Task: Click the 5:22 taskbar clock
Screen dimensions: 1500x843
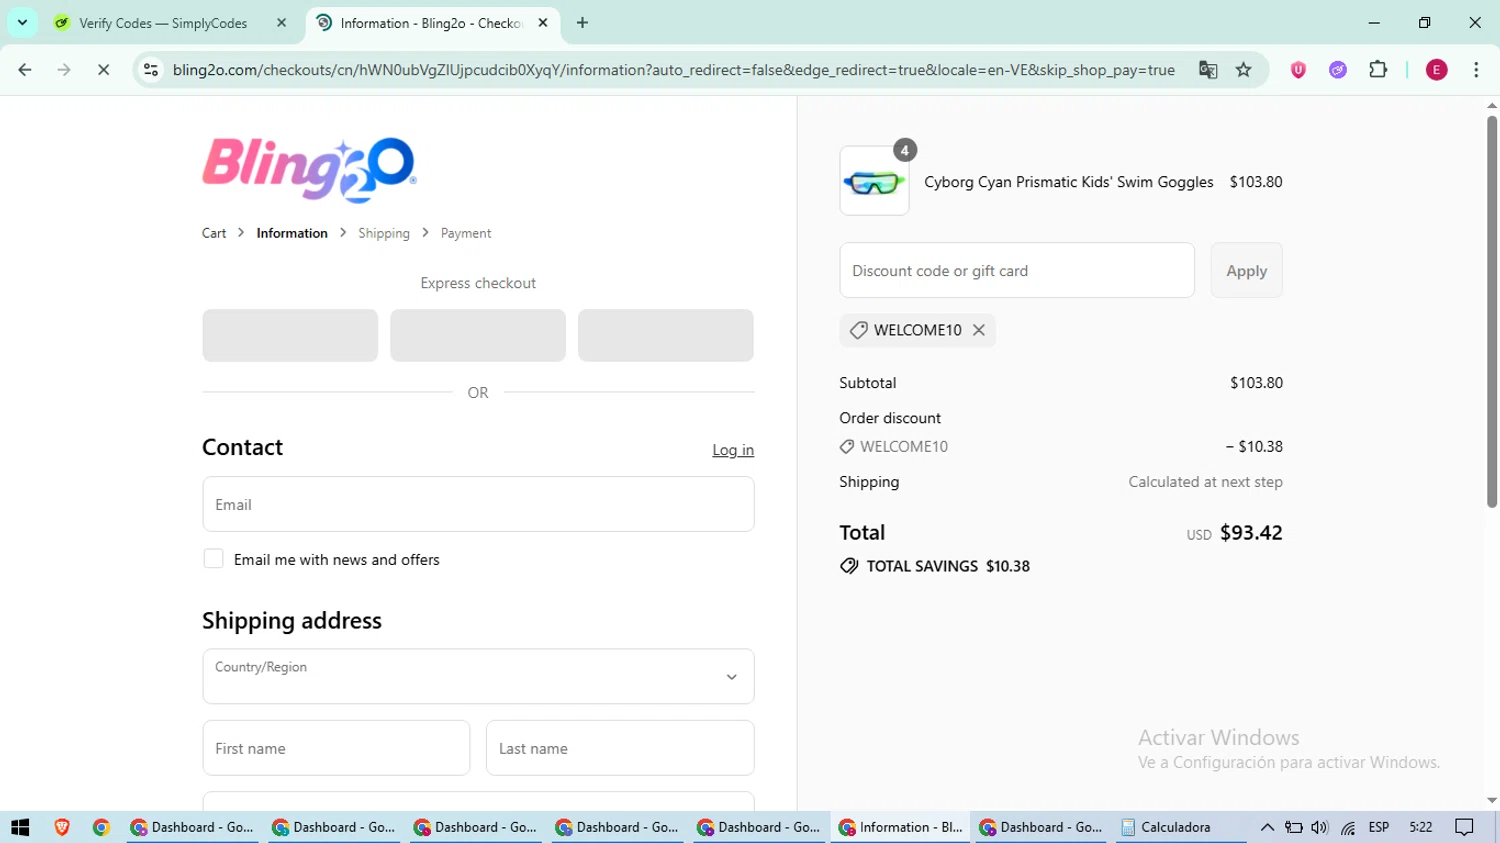Action: [1421, 827]
